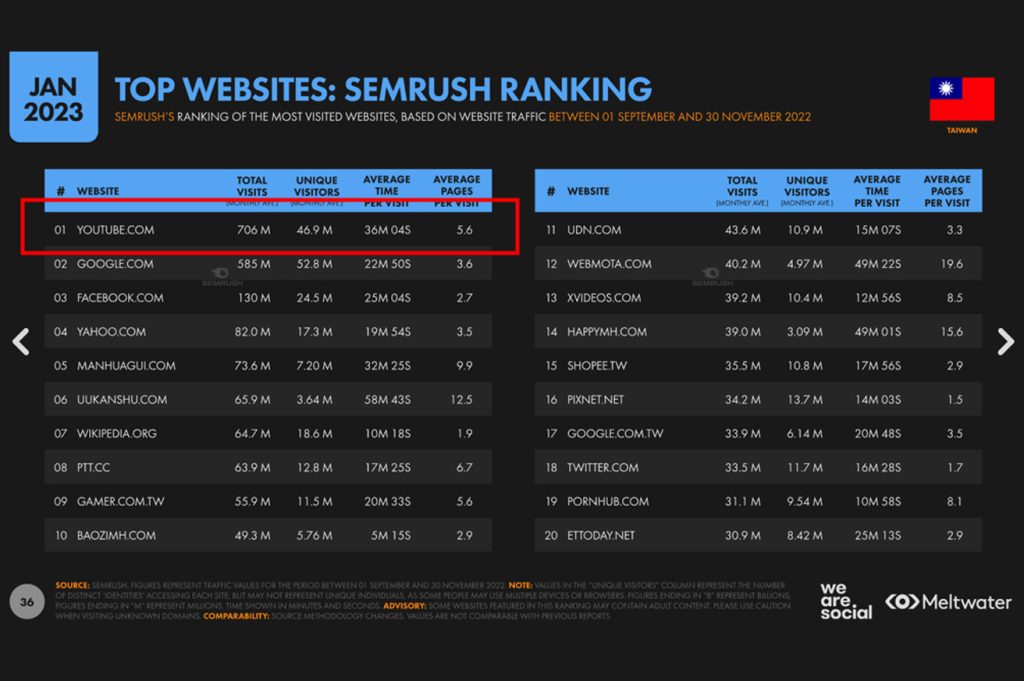Select BAOZIMH.COM in the ranking
The width and height of the screenshot is (1024, 681).
[116, 535]
